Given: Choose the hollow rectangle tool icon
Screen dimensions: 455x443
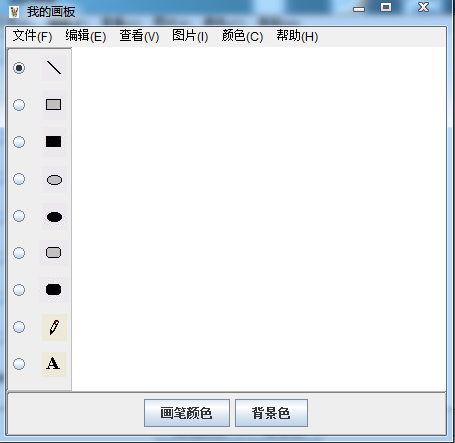Looking at the screenshot, I should [54, 105].
